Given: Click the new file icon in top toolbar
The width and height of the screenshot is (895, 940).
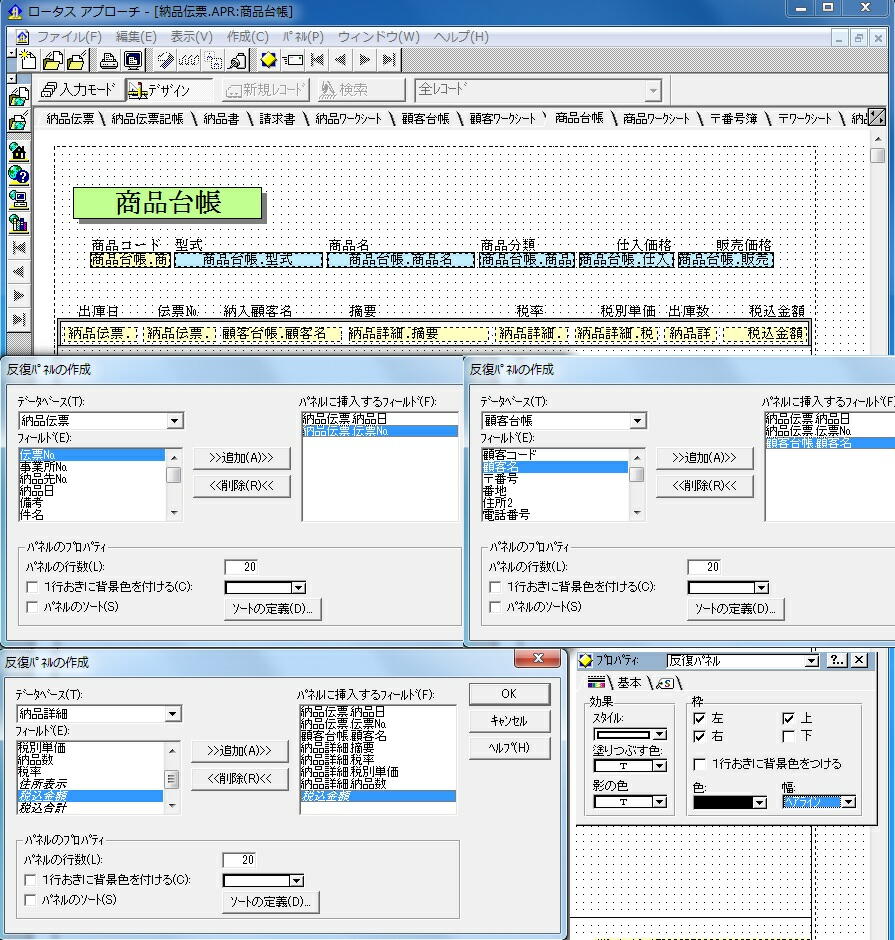Looking at the screenshot, I should tap(26, 60).
